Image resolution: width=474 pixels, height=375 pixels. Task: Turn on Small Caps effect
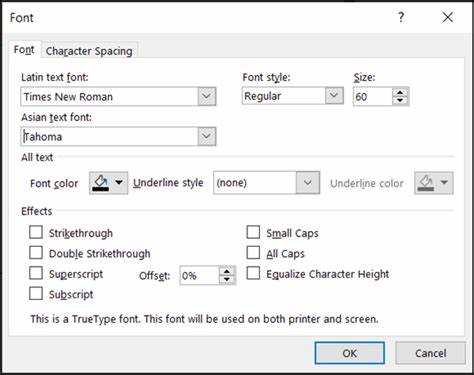click(x=253, y=232)
